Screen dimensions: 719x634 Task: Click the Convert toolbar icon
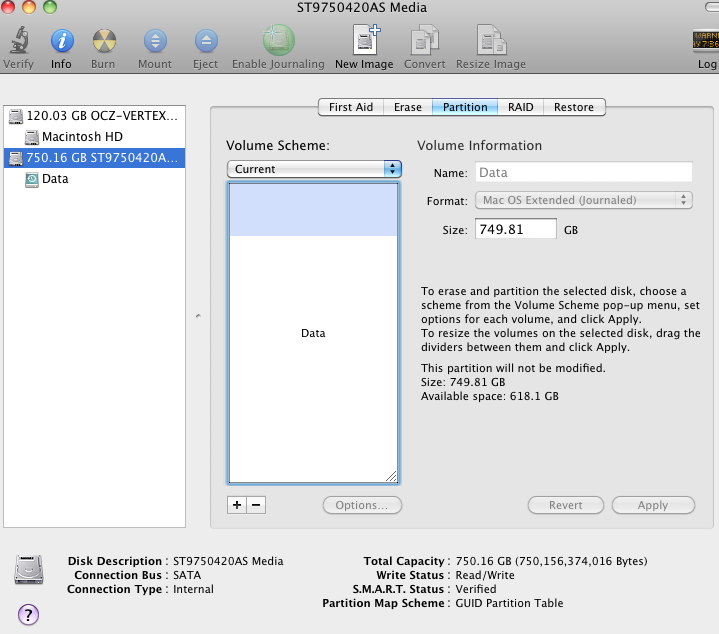coord(425,40)
